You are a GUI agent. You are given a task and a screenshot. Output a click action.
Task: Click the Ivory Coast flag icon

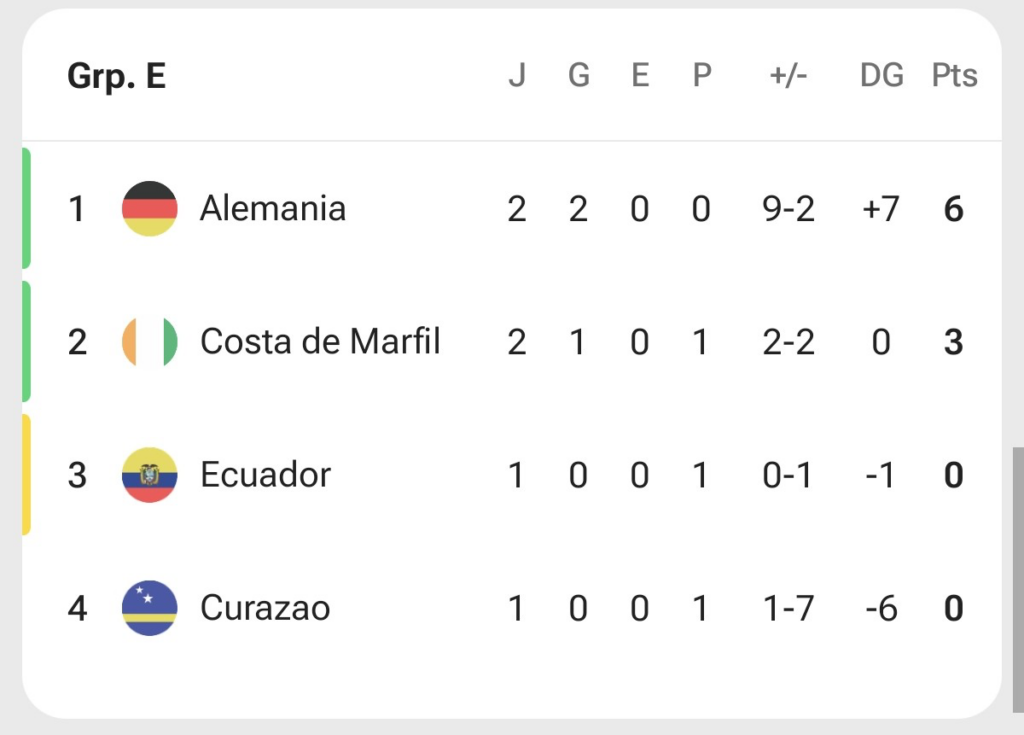(150, 342)
